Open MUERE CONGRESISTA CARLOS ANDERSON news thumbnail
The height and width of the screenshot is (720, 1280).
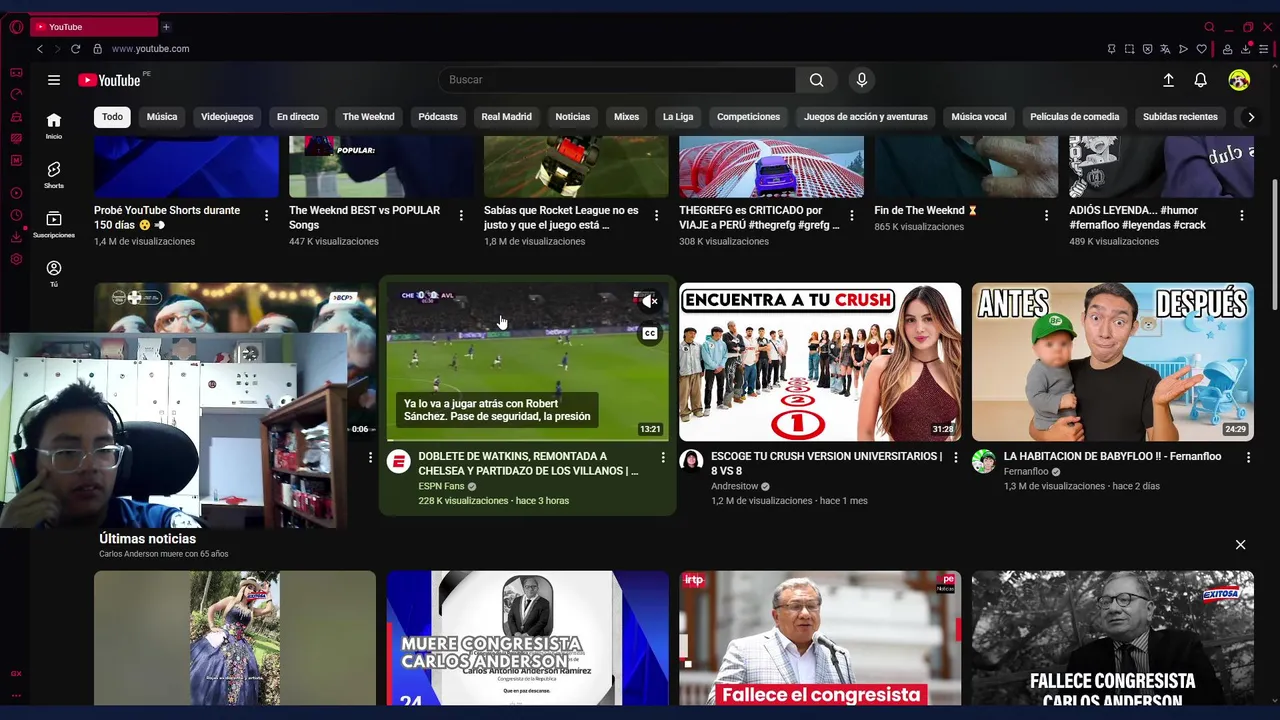tap(528, 638)
